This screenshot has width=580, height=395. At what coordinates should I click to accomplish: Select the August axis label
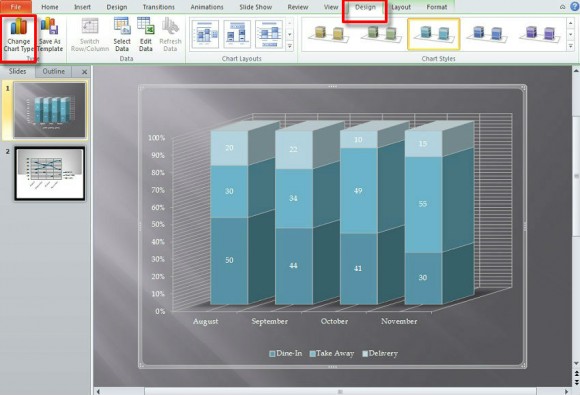pyautogui.click(x=205, y=321)
